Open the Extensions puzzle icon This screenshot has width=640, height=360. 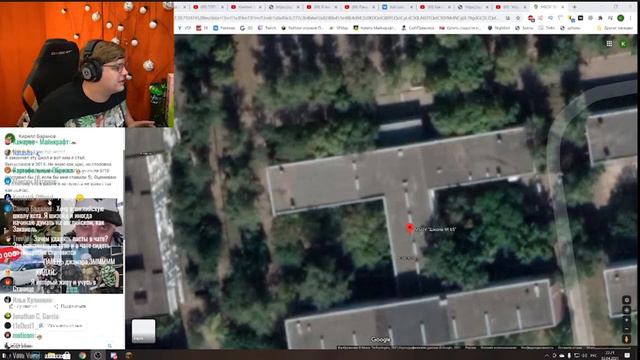tap(600, 18)
